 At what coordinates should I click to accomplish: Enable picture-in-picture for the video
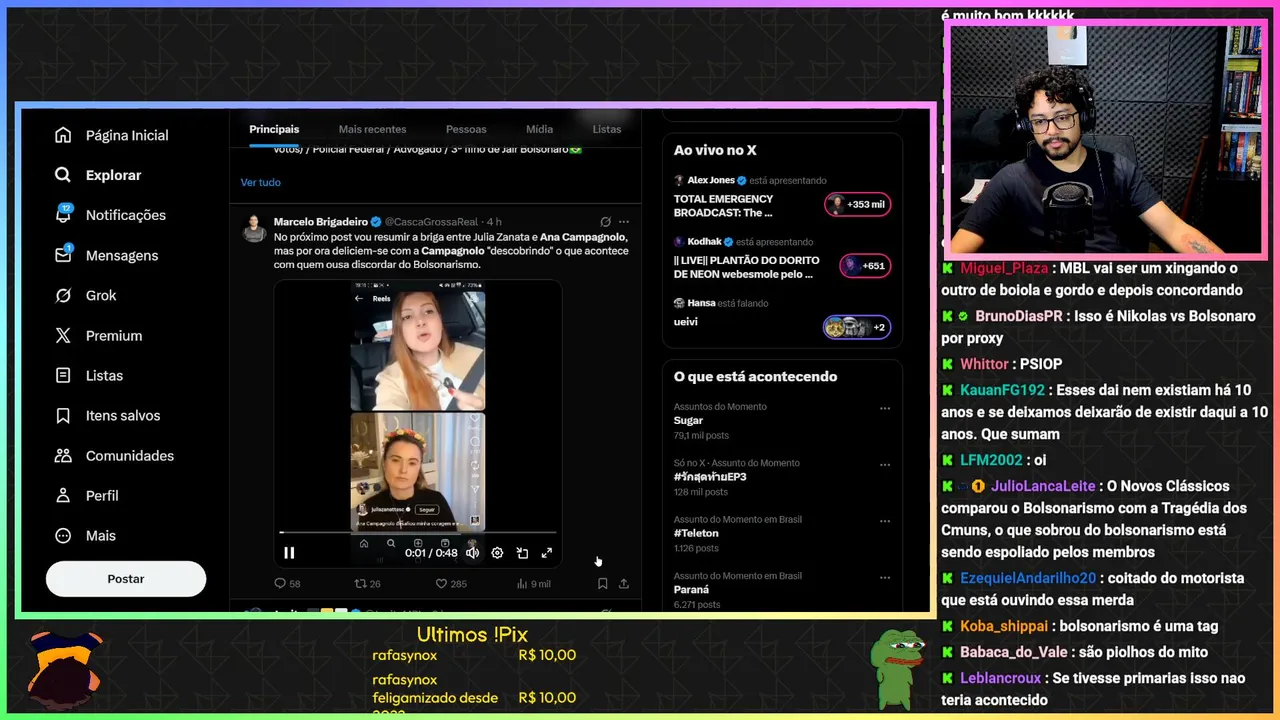pos(522,552)
